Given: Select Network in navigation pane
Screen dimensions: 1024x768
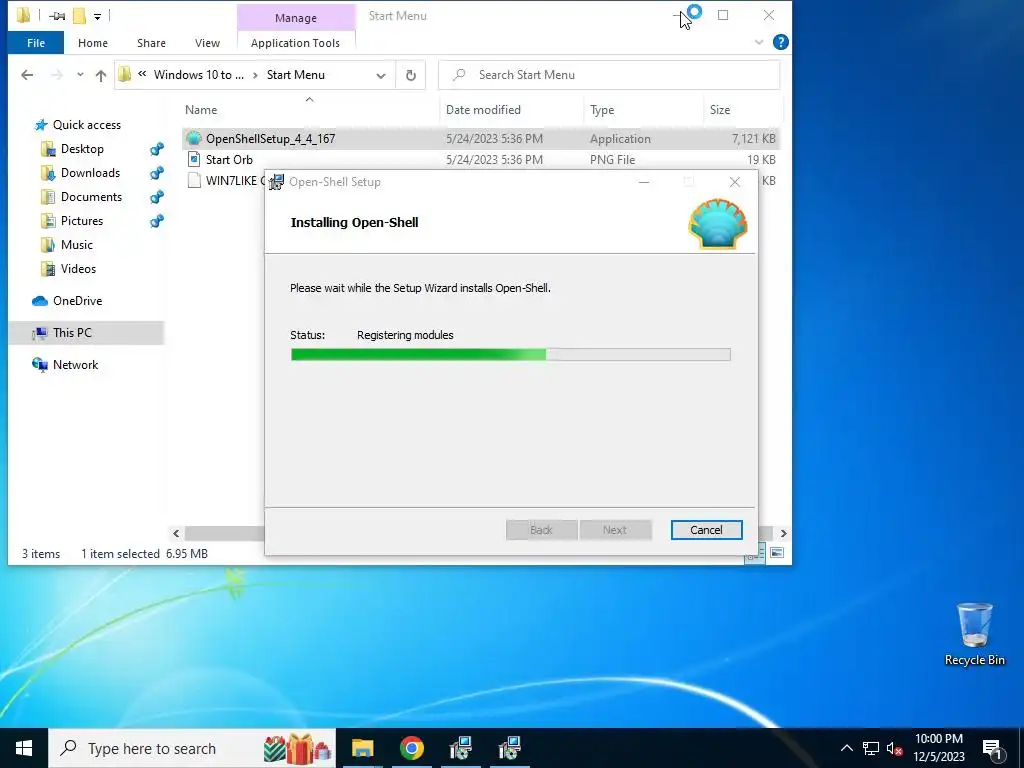Looking at the screenshot, I should point(75,365).
